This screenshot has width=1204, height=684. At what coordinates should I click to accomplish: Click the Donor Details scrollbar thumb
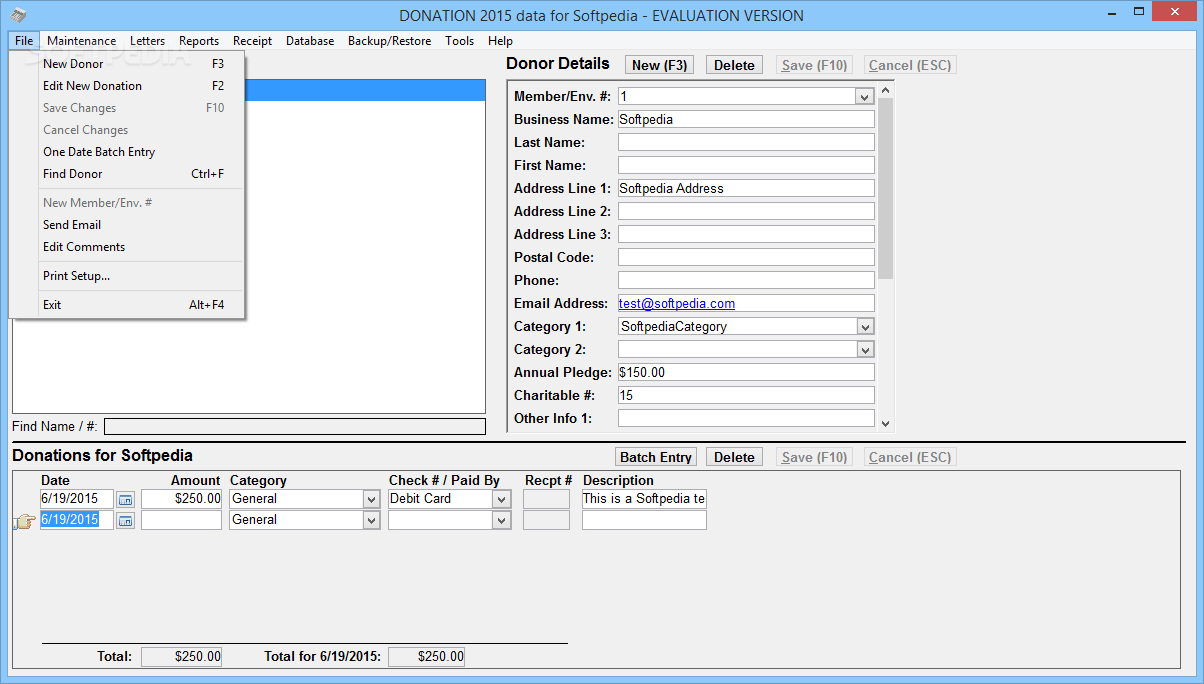point(886,188)
